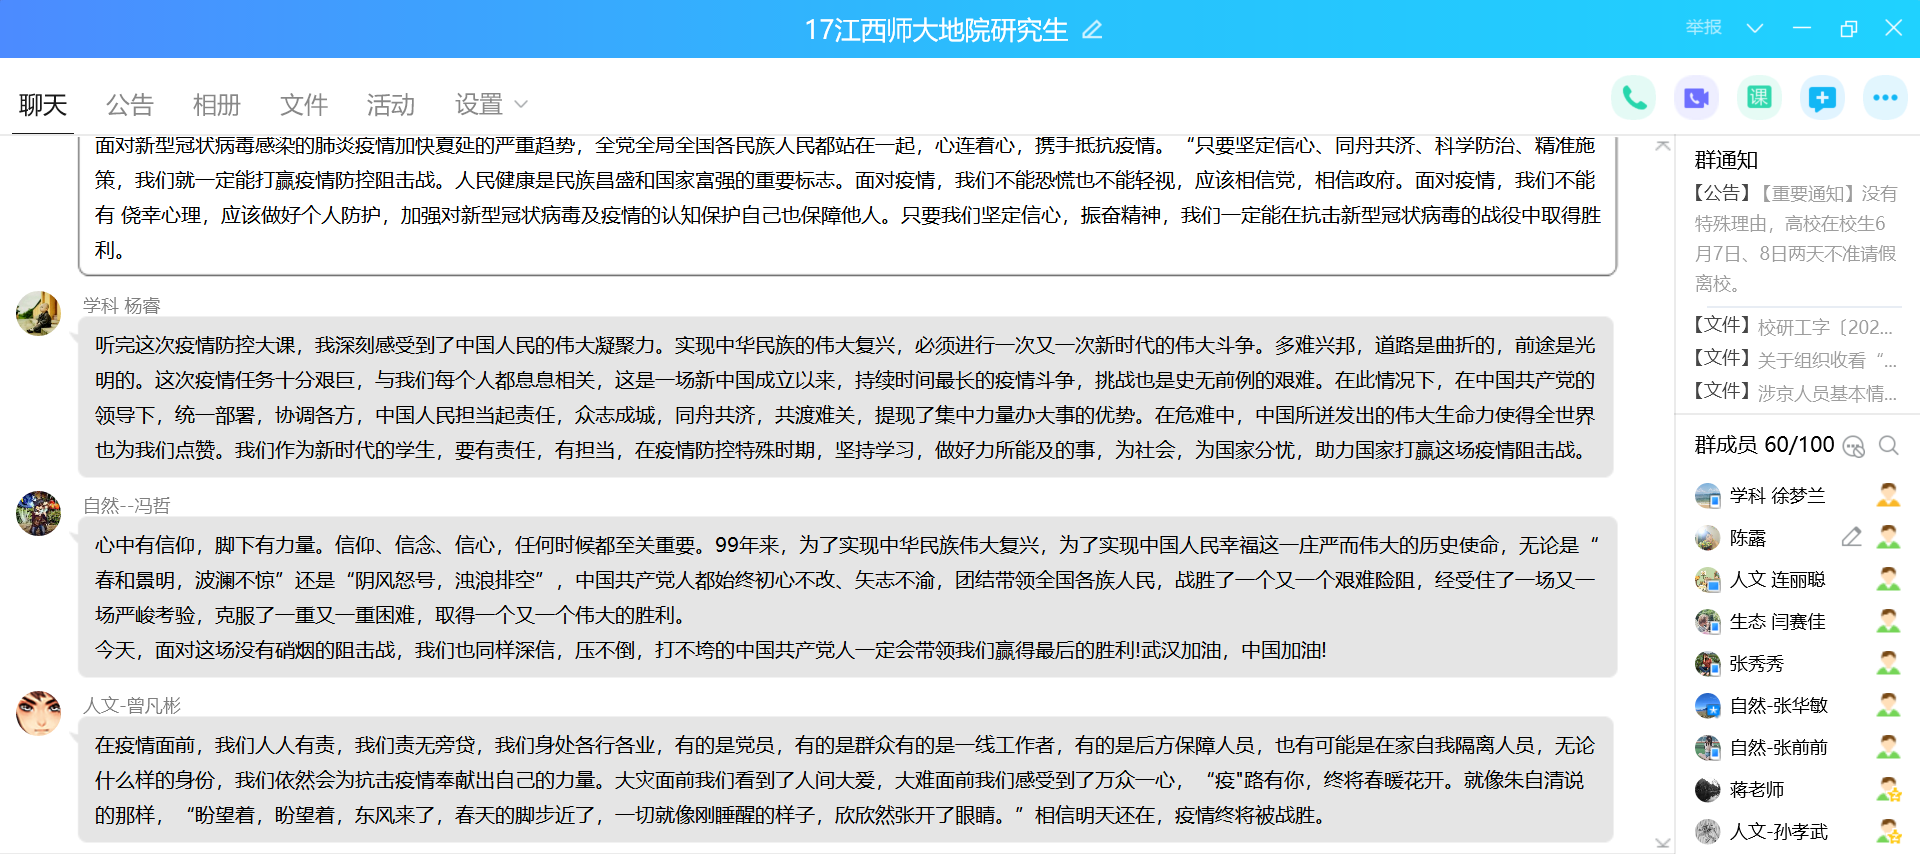Click the pencil icon beside 陈露
This screenshot has height=854, width=1920.
[1851, 537]
